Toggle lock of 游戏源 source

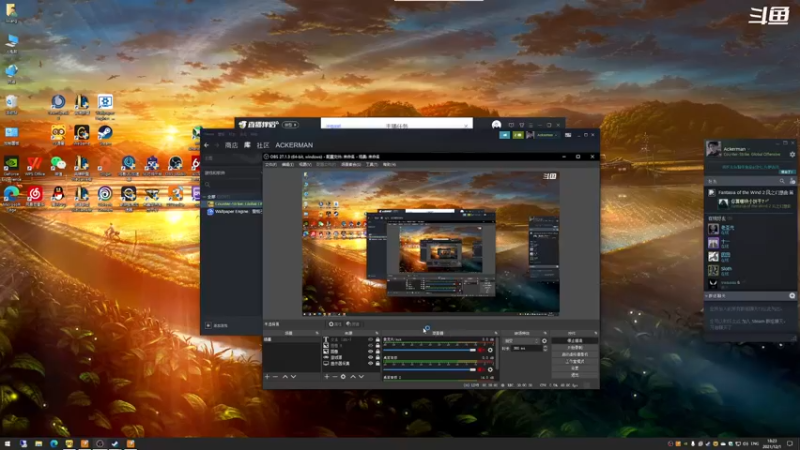tap(378, 358)
